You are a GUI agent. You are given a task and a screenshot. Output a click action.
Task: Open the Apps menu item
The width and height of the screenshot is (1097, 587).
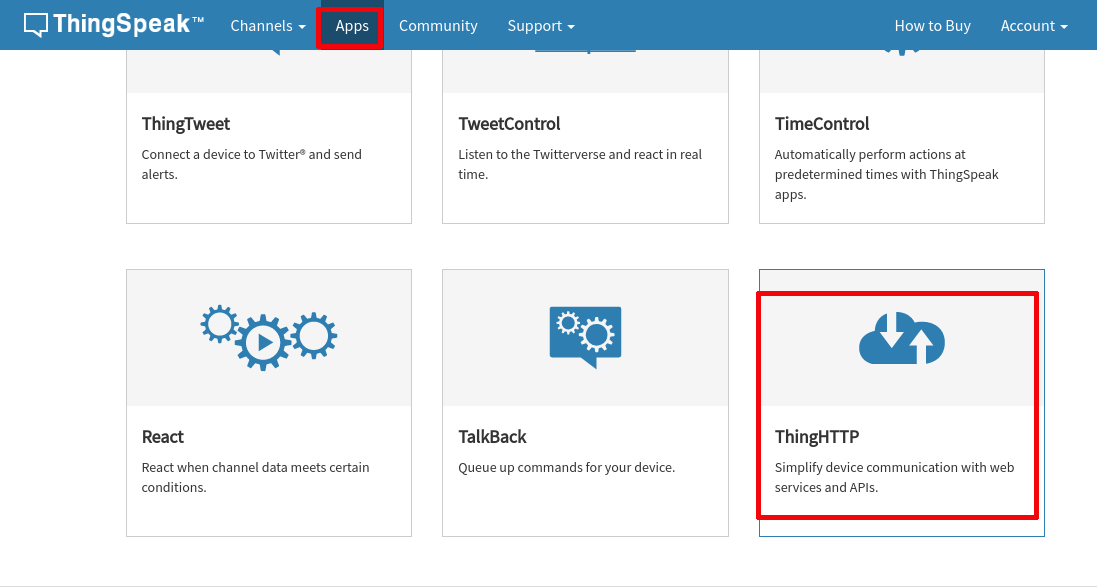pos(352,26)
